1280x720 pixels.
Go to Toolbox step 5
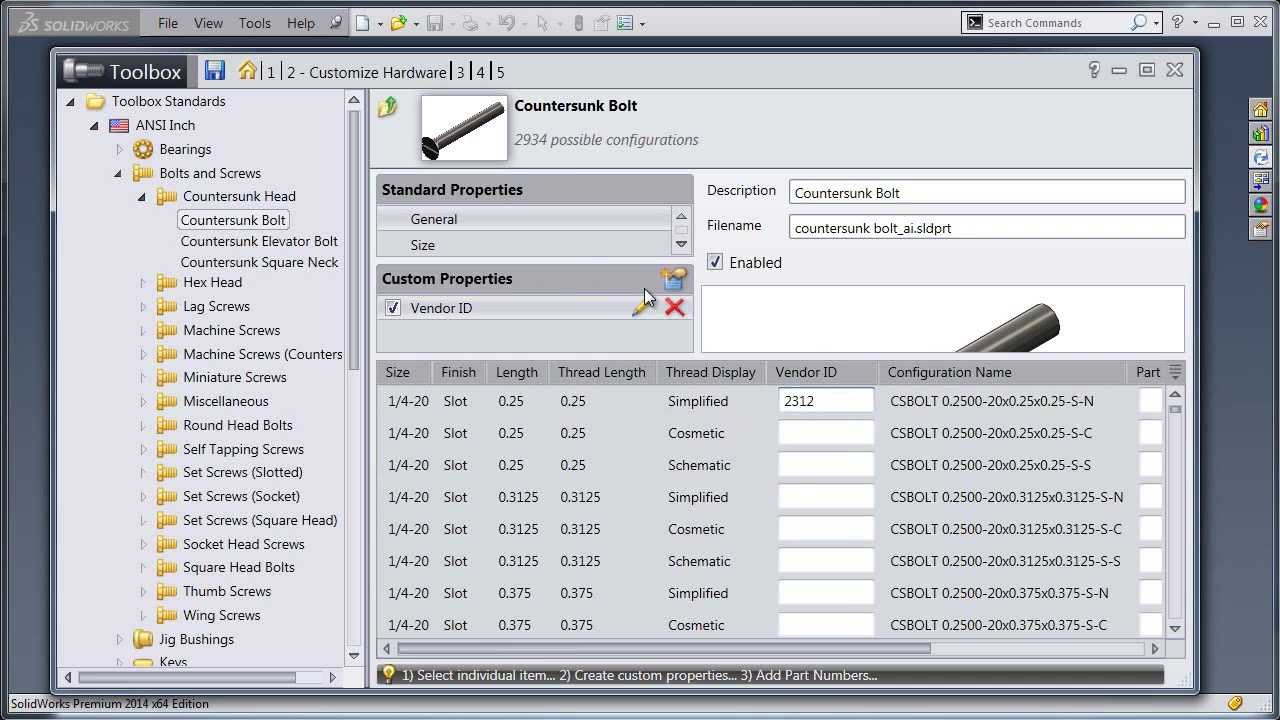pyautogui.click(x=500, y=72)
